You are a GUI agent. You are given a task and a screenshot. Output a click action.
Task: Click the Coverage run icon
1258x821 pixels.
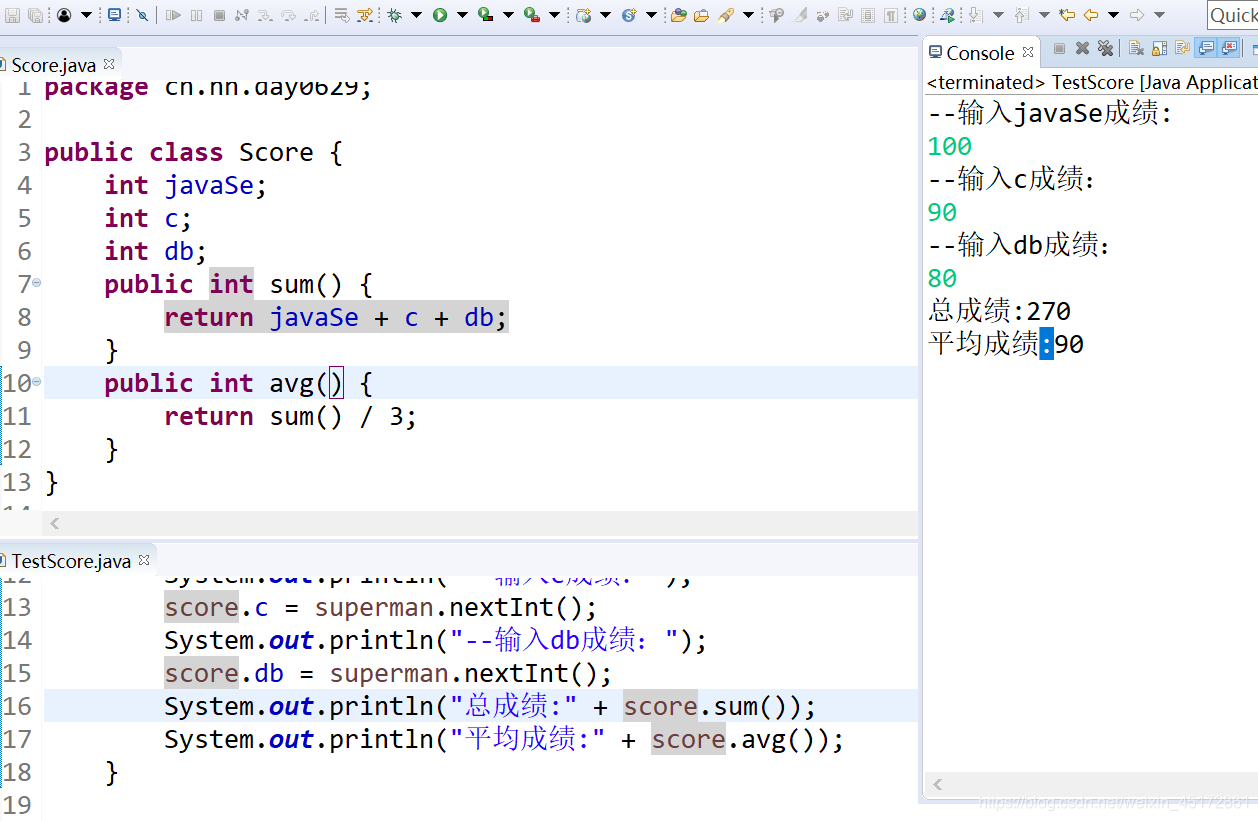click(x=485, y=15)
